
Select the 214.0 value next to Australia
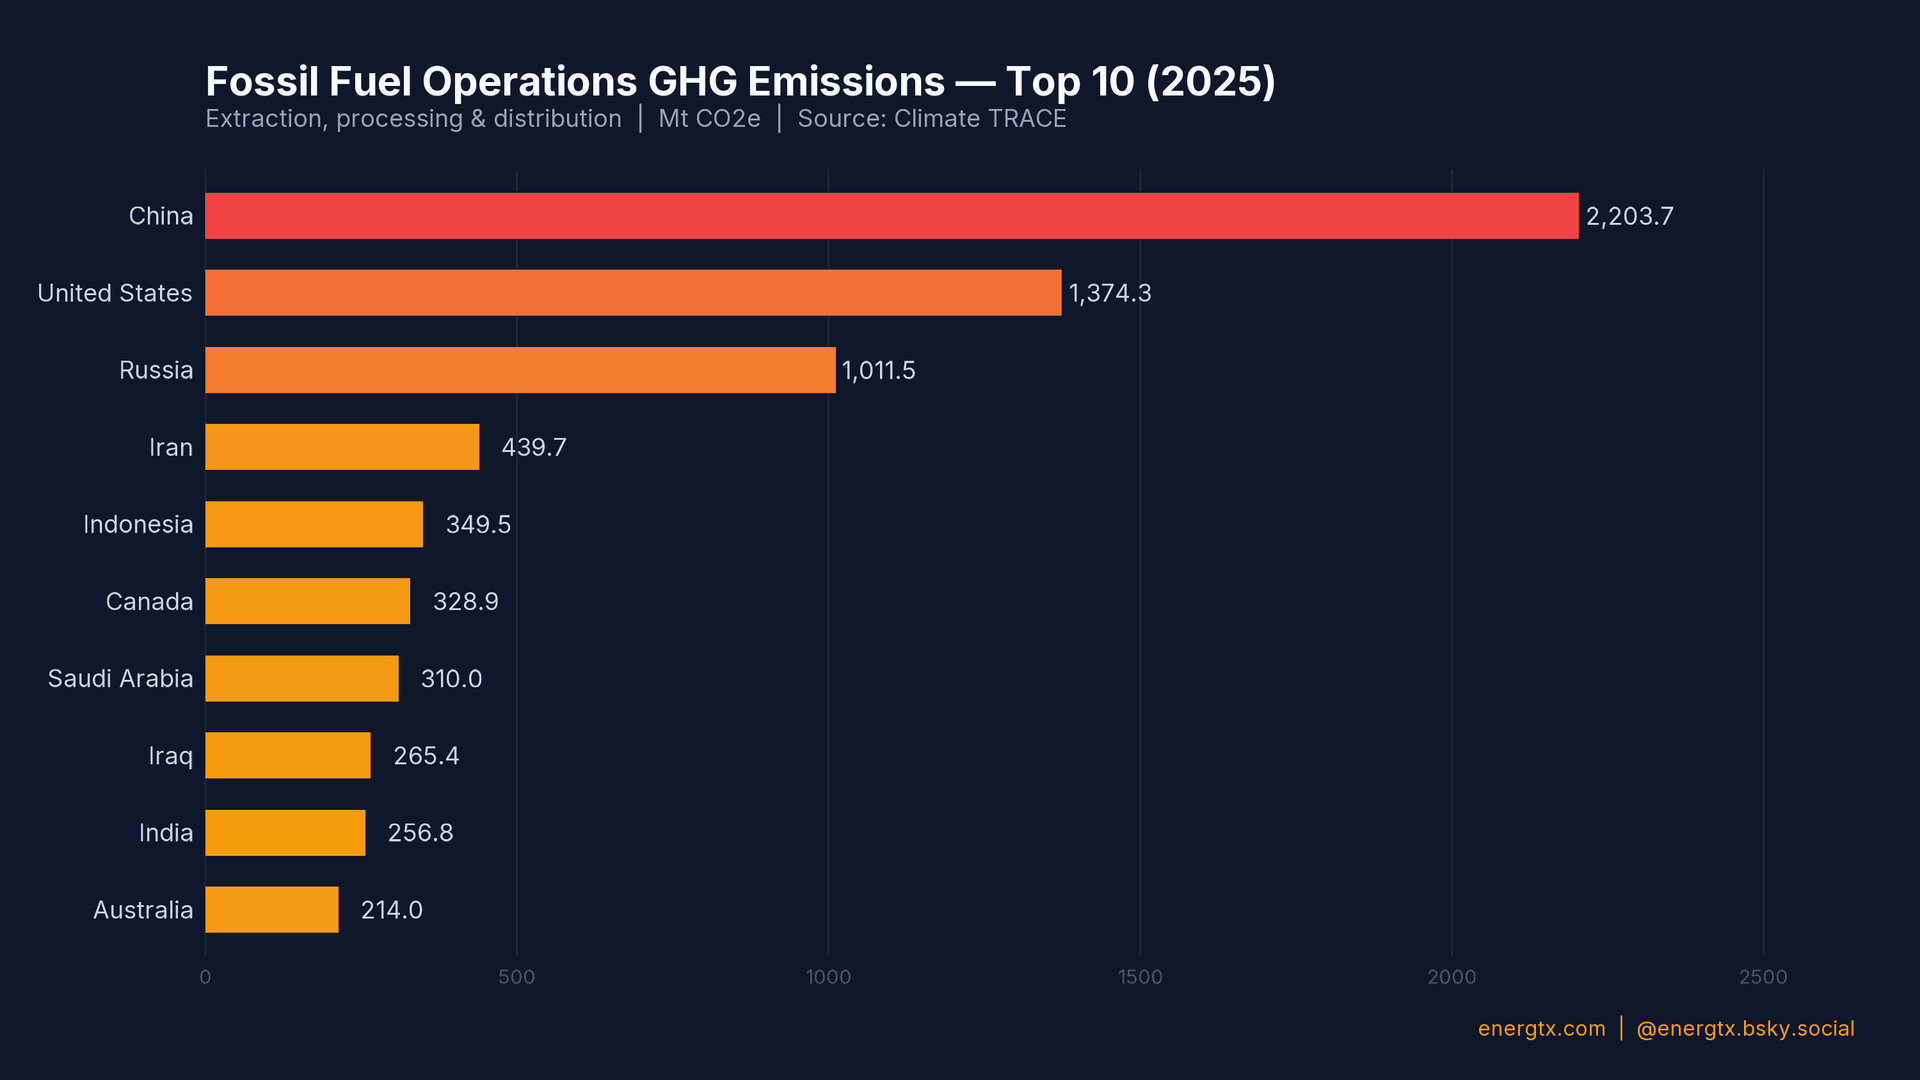pyautogui.click(x=391, y=910)
